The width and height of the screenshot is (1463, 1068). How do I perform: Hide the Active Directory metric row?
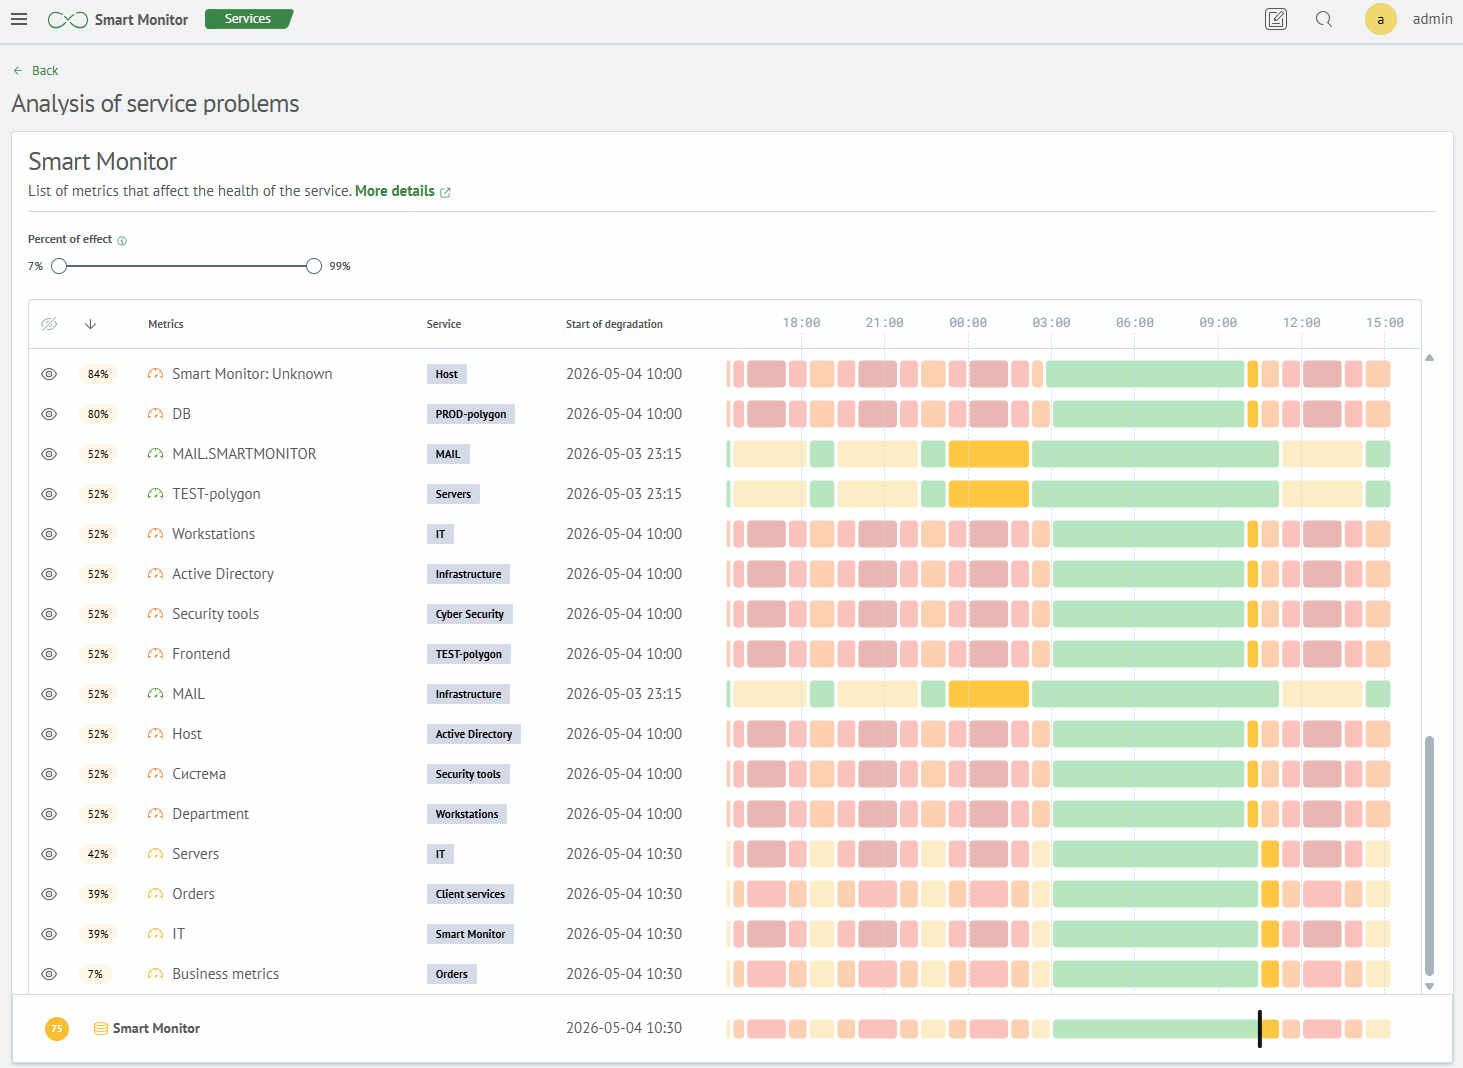coord(49,574)
